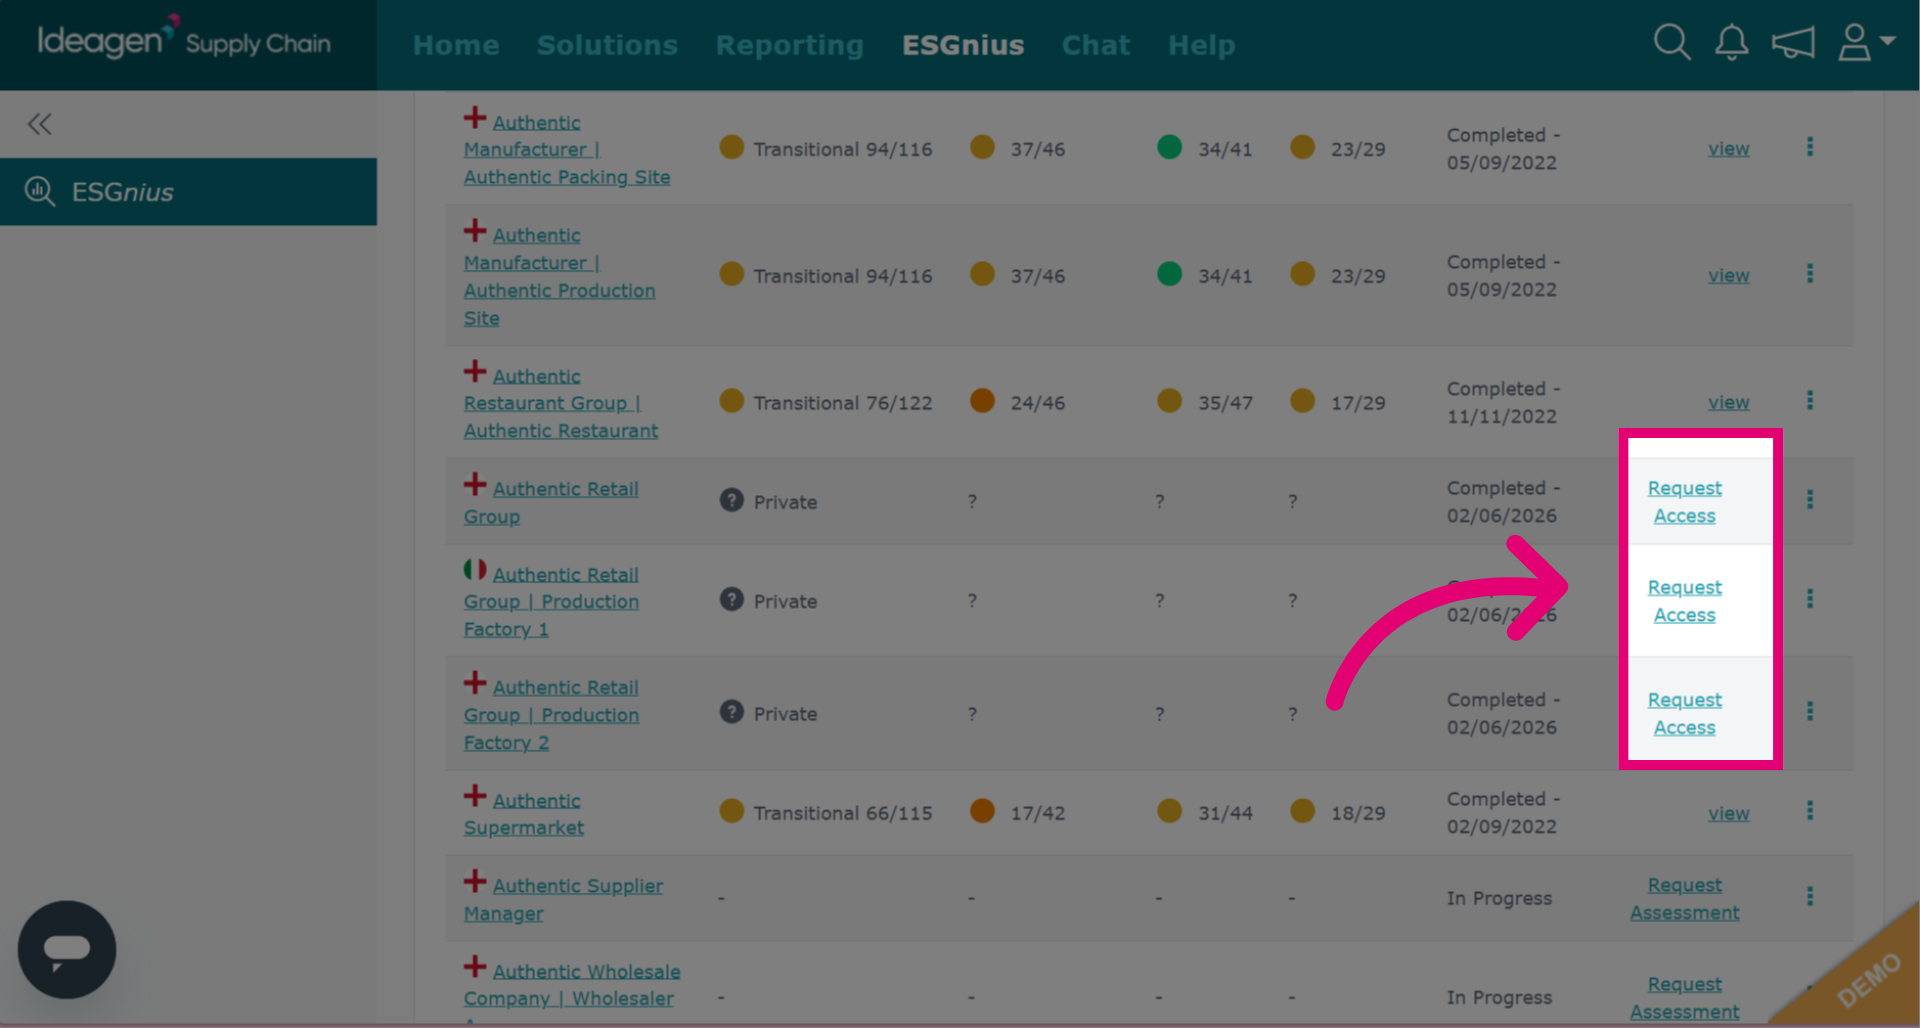View Authentic Supermarket assessment
This screenshot has width=1920, height=1028.
pyautogui.click(x=1728, y=813)
